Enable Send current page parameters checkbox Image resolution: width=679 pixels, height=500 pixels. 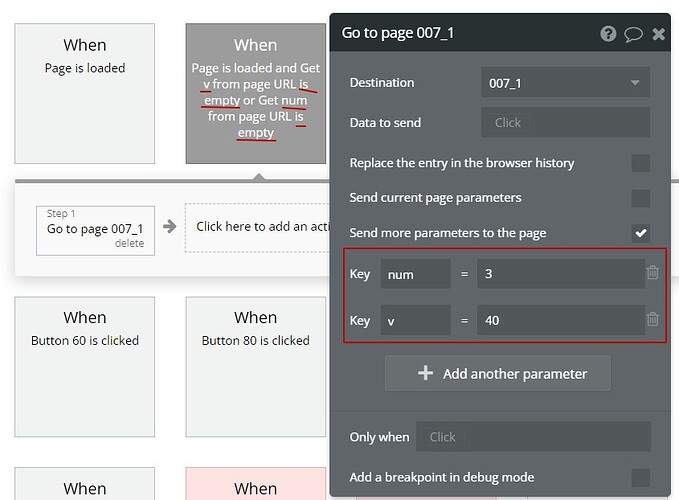[640, 198]
